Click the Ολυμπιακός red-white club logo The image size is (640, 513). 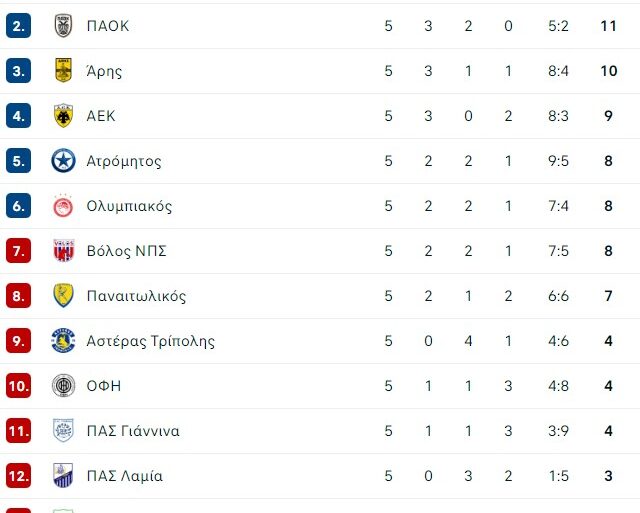coord(63,206)
